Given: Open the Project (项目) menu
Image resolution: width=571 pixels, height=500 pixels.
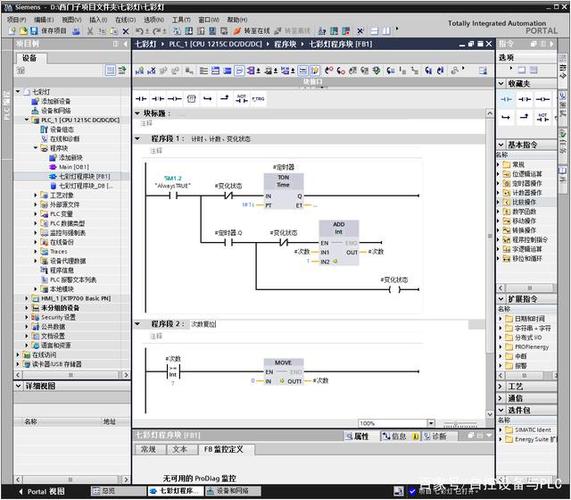Looking at the screenshot, I should (17, 19).
